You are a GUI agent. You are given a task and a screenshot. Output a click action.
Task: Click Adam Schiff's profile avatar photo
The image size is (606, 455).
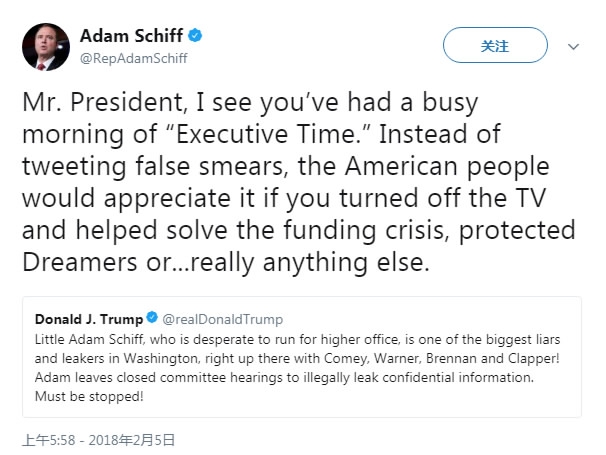point(46,46)
